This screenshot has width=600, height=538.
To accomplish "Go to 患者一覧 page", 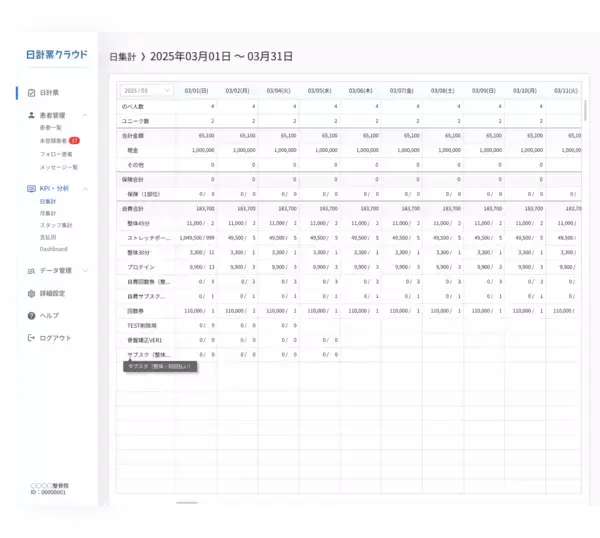I will click(51, 127).
